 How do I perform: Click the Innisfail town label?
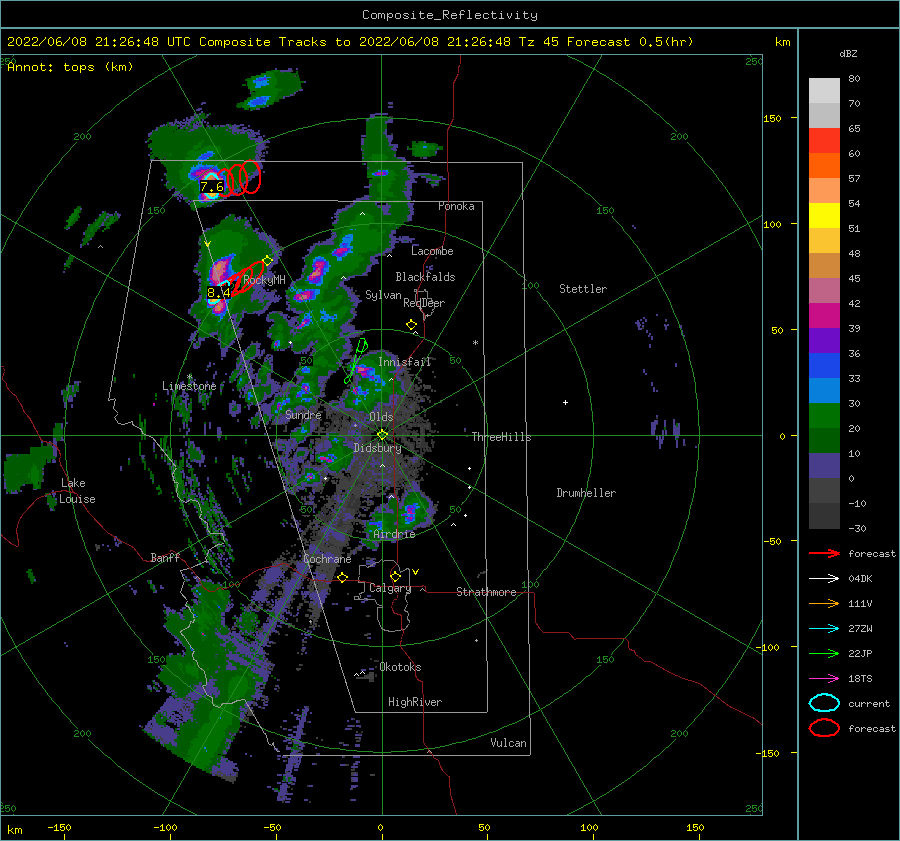coord(404,362)
